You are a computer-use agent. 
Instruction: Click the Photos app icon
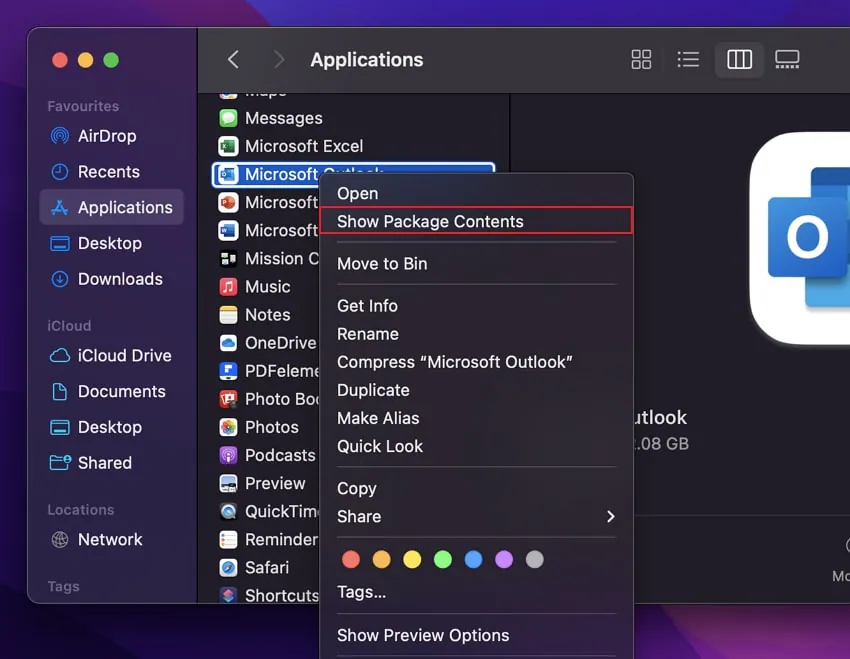point(228,427)
